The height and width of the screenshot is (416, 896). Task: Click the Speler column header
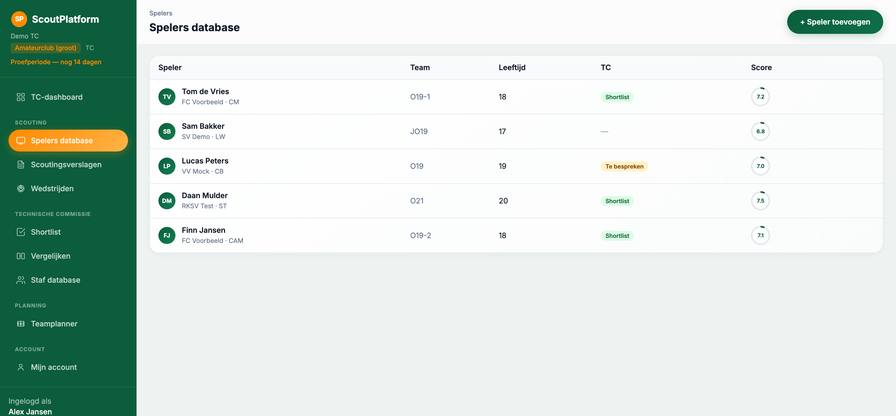(170, 67)
